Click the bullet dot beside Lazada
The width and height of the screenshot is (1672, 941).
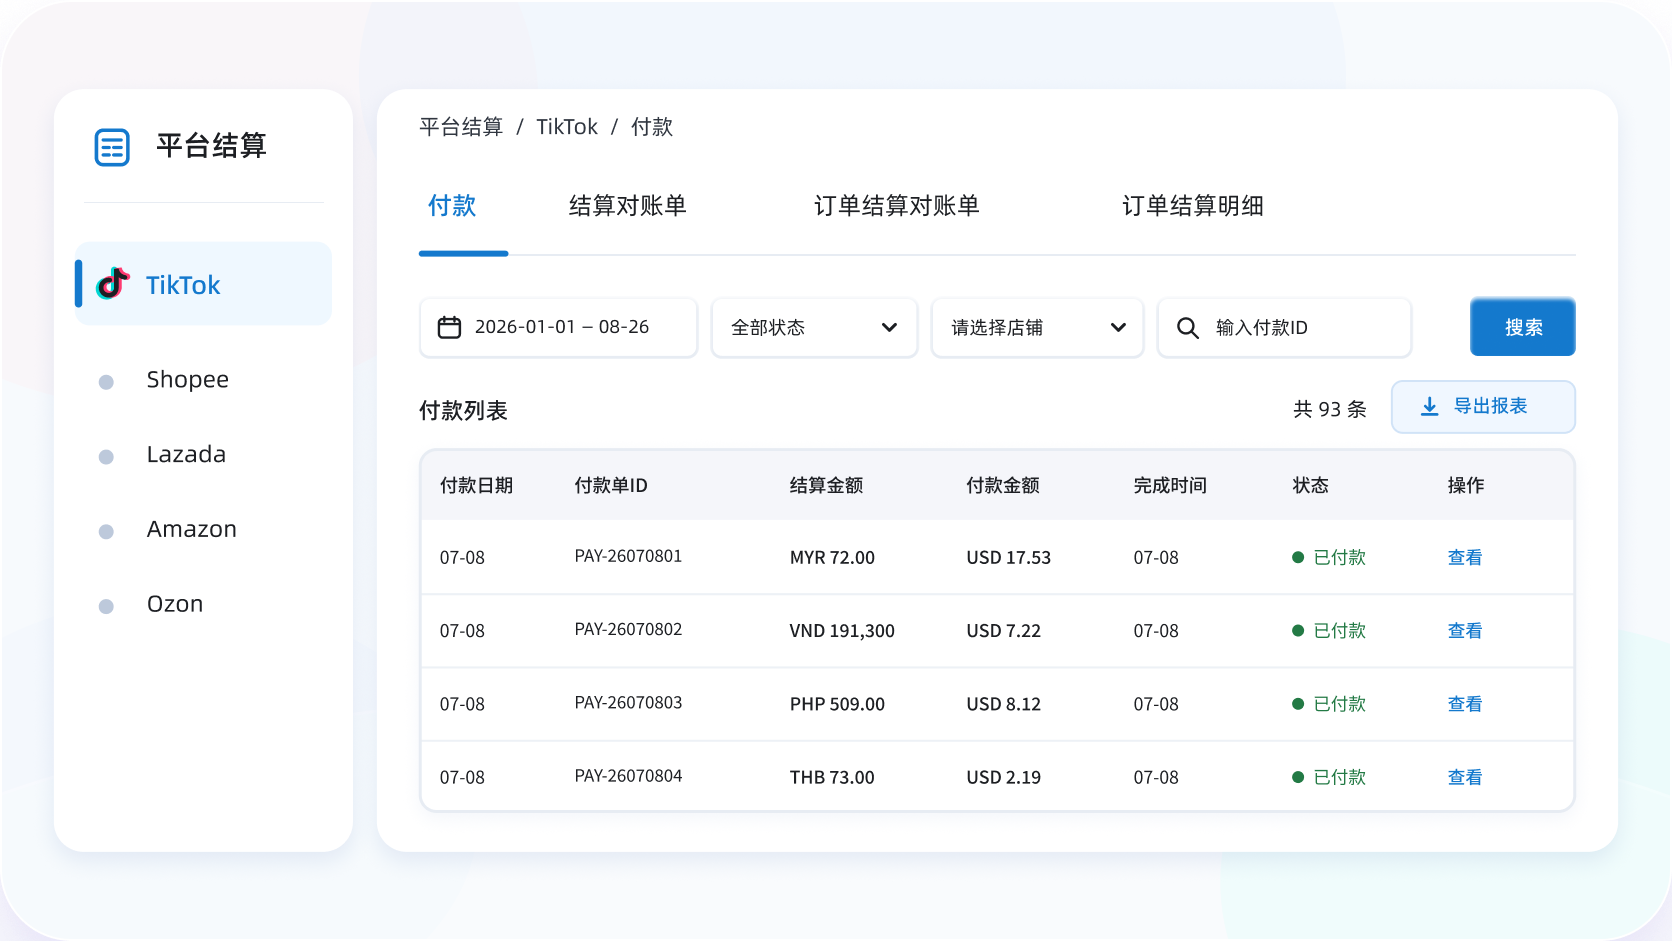coord(106,457)
